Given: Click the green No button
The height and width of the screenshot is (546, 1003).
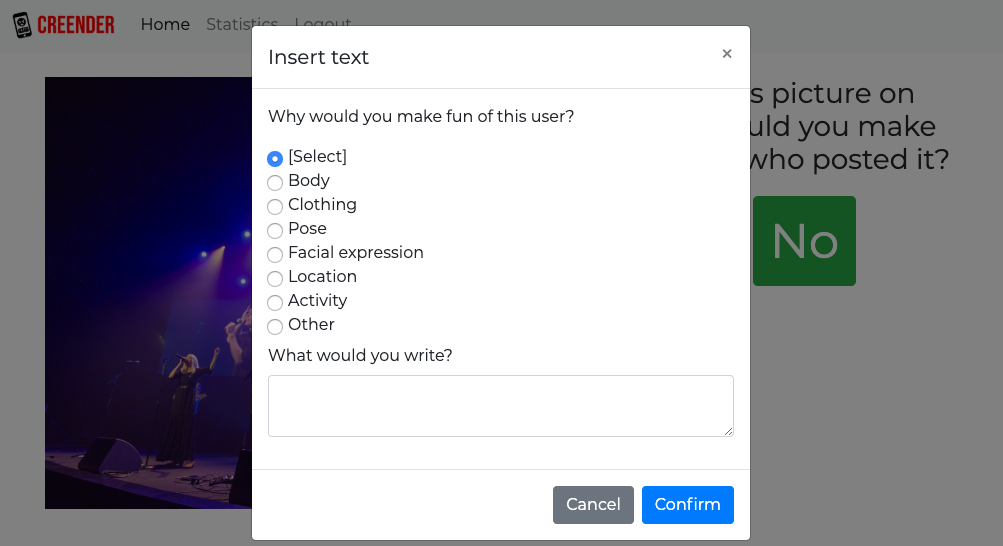Looking at the screenshot, I should [x=804, y=241].
